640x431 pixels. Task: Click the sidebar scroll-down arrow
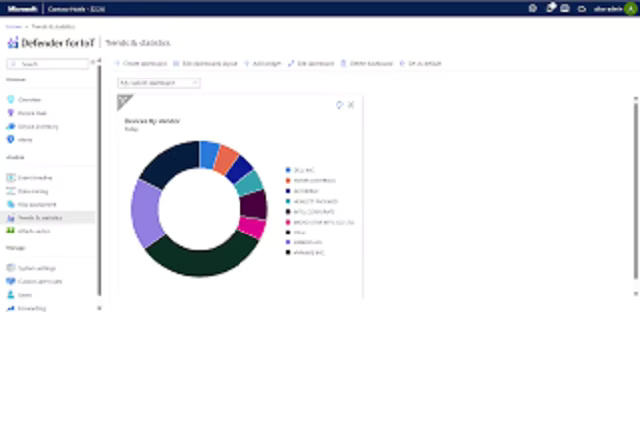point(99,309)
